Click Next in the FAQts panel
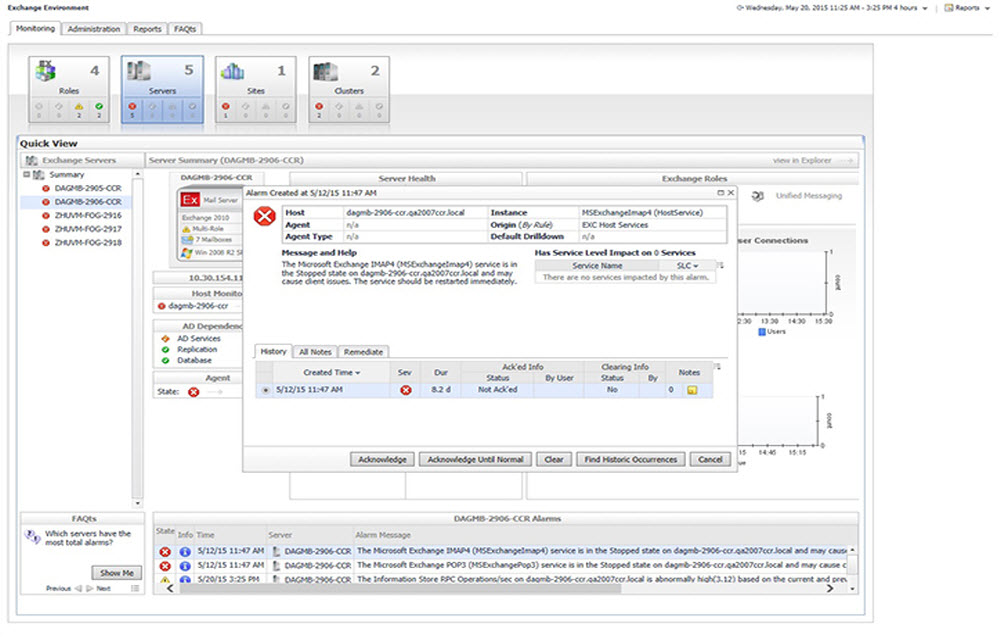This screenshot has height=640, width=1000. [103, 588]
